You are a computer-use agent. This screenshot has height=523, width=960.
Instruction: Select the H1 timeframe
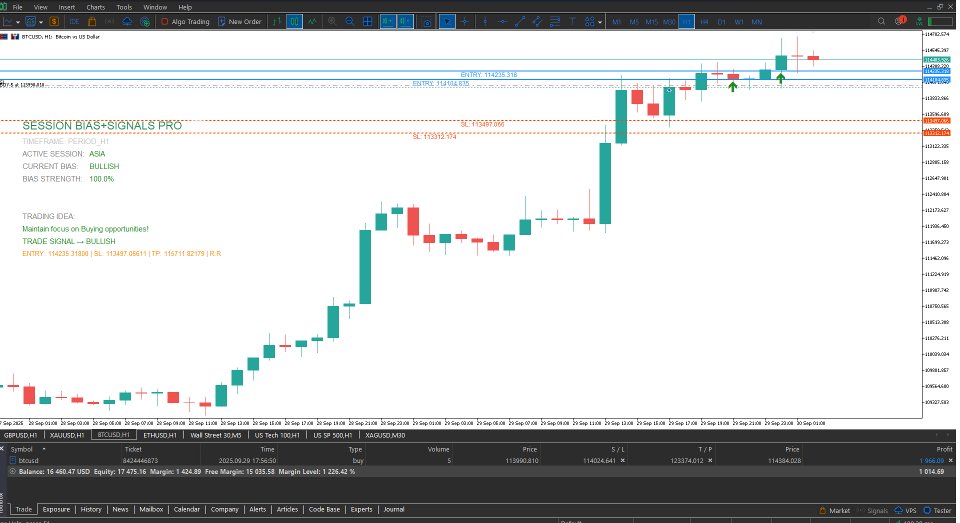(686, 21)
